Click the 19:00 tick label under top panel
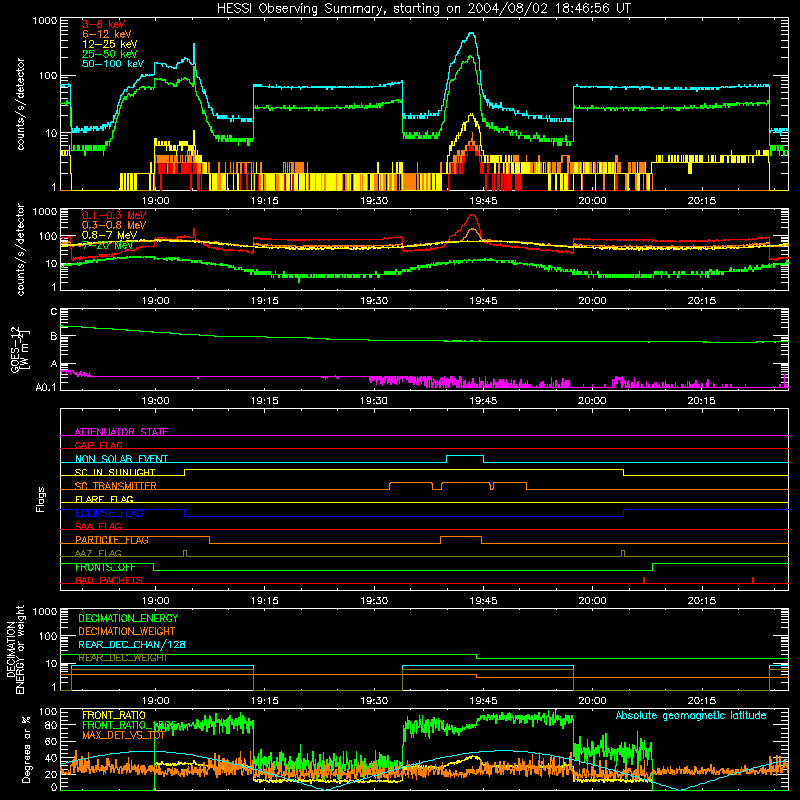The width and height of the screenshot is (800, 800). point(156,201)
